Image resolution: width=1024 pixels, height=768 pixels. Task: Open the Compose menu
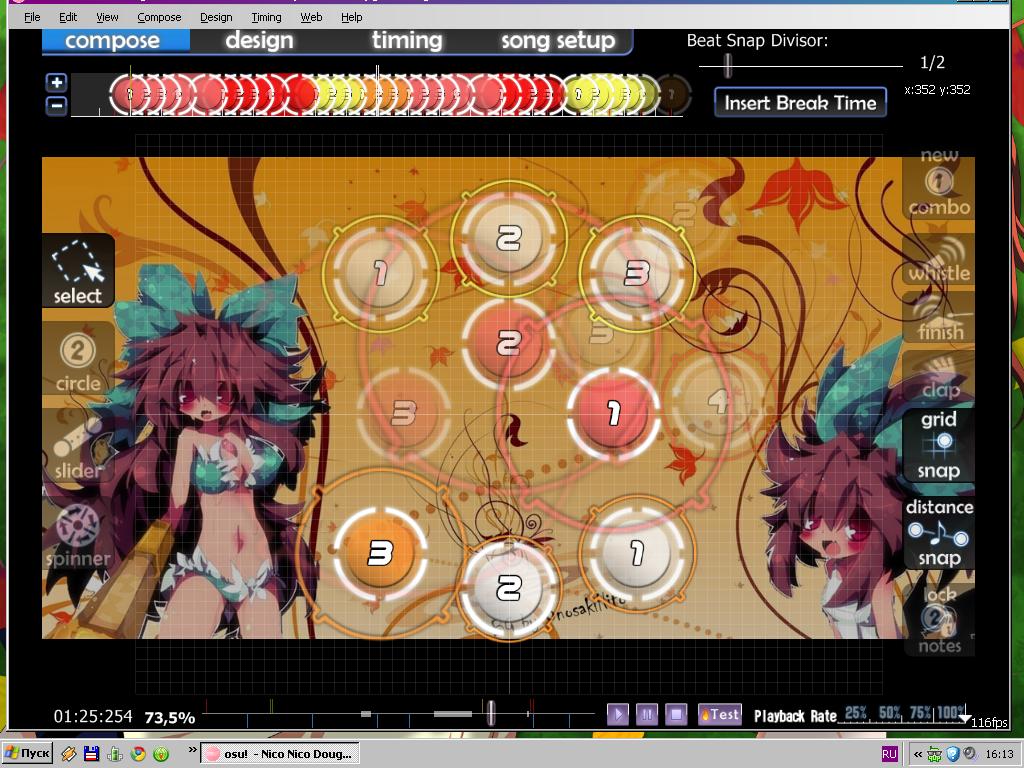tap(159, 17)
